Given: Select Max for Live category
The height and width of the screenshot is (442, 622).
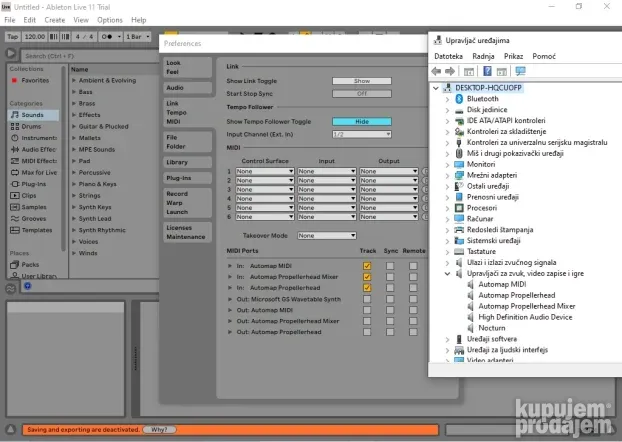Looking at the screenshot, I should [33, 173].
